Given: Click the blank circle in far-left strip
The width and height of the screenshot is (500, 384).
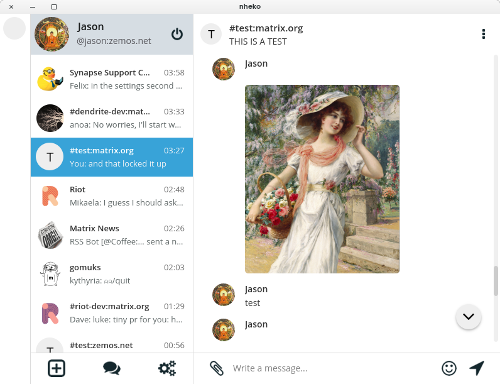Looking at the screenshot, I should (x=14, y=28).
